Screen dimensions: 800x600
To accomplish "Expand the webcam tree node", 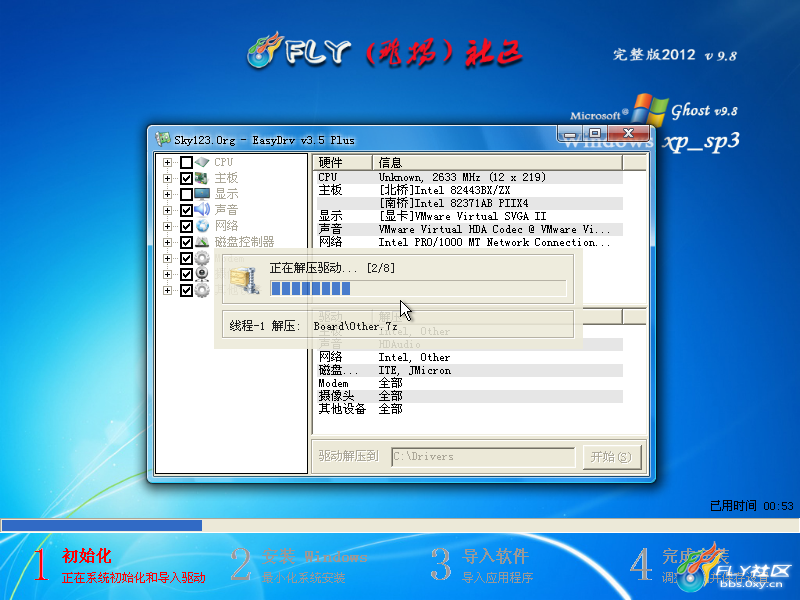I will (x=167, y=274).
